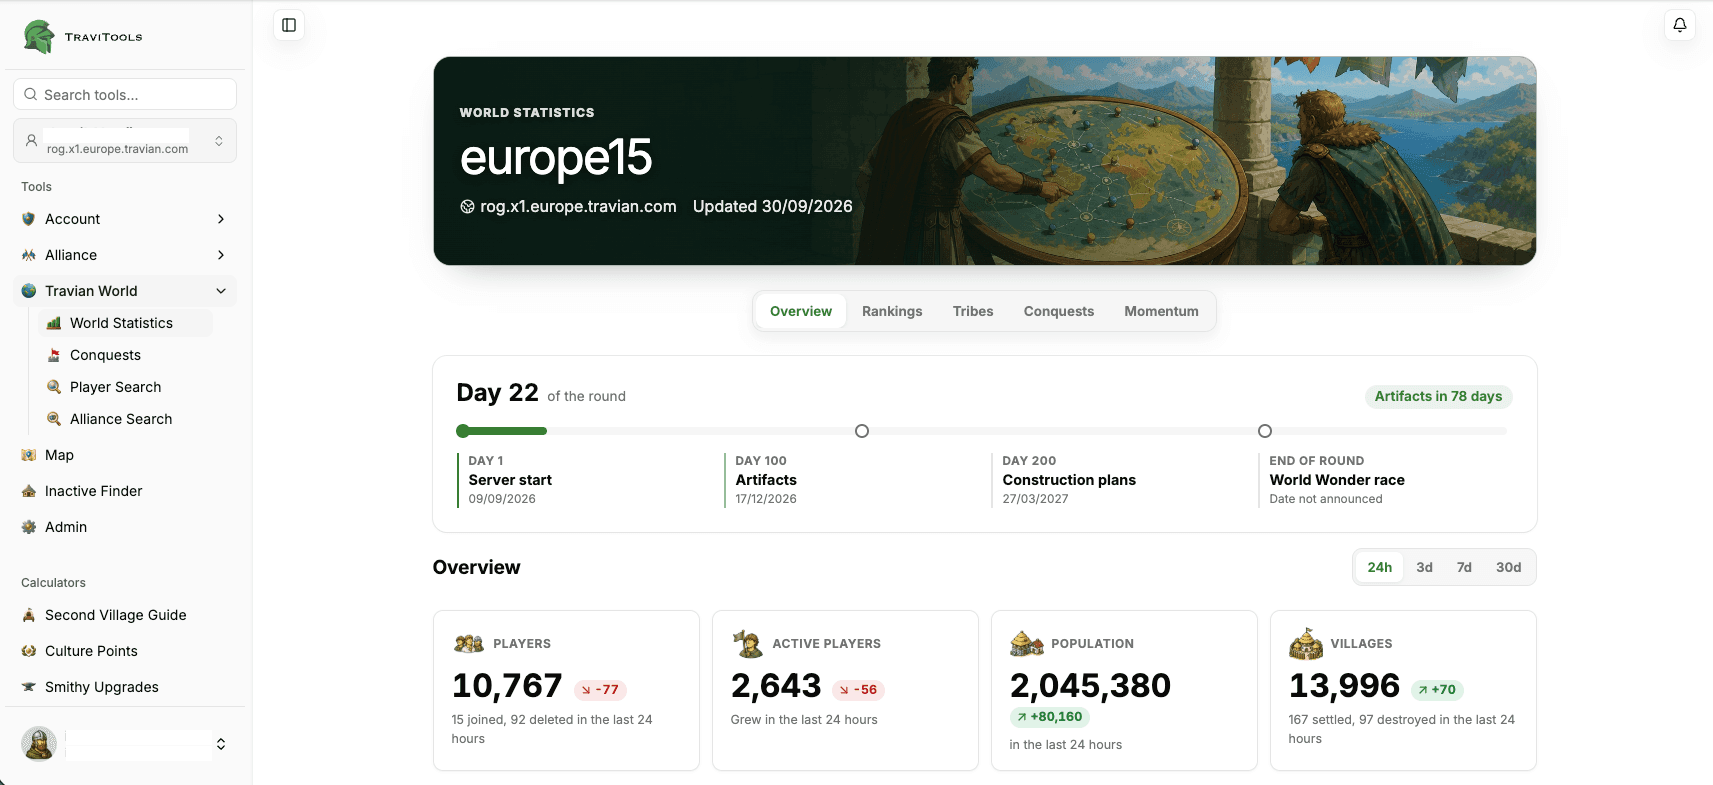Viewport: 1713px width, 785px height.
Task: Click the user avatar picture
Action: (39, 744)
